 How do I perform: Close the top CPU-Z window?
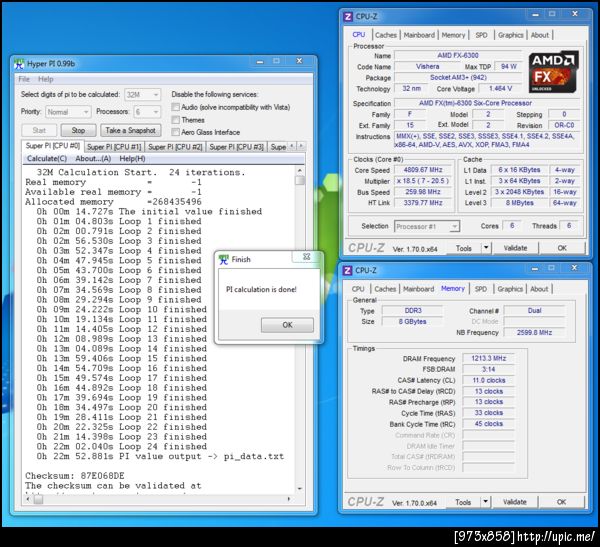click(575, 14)
